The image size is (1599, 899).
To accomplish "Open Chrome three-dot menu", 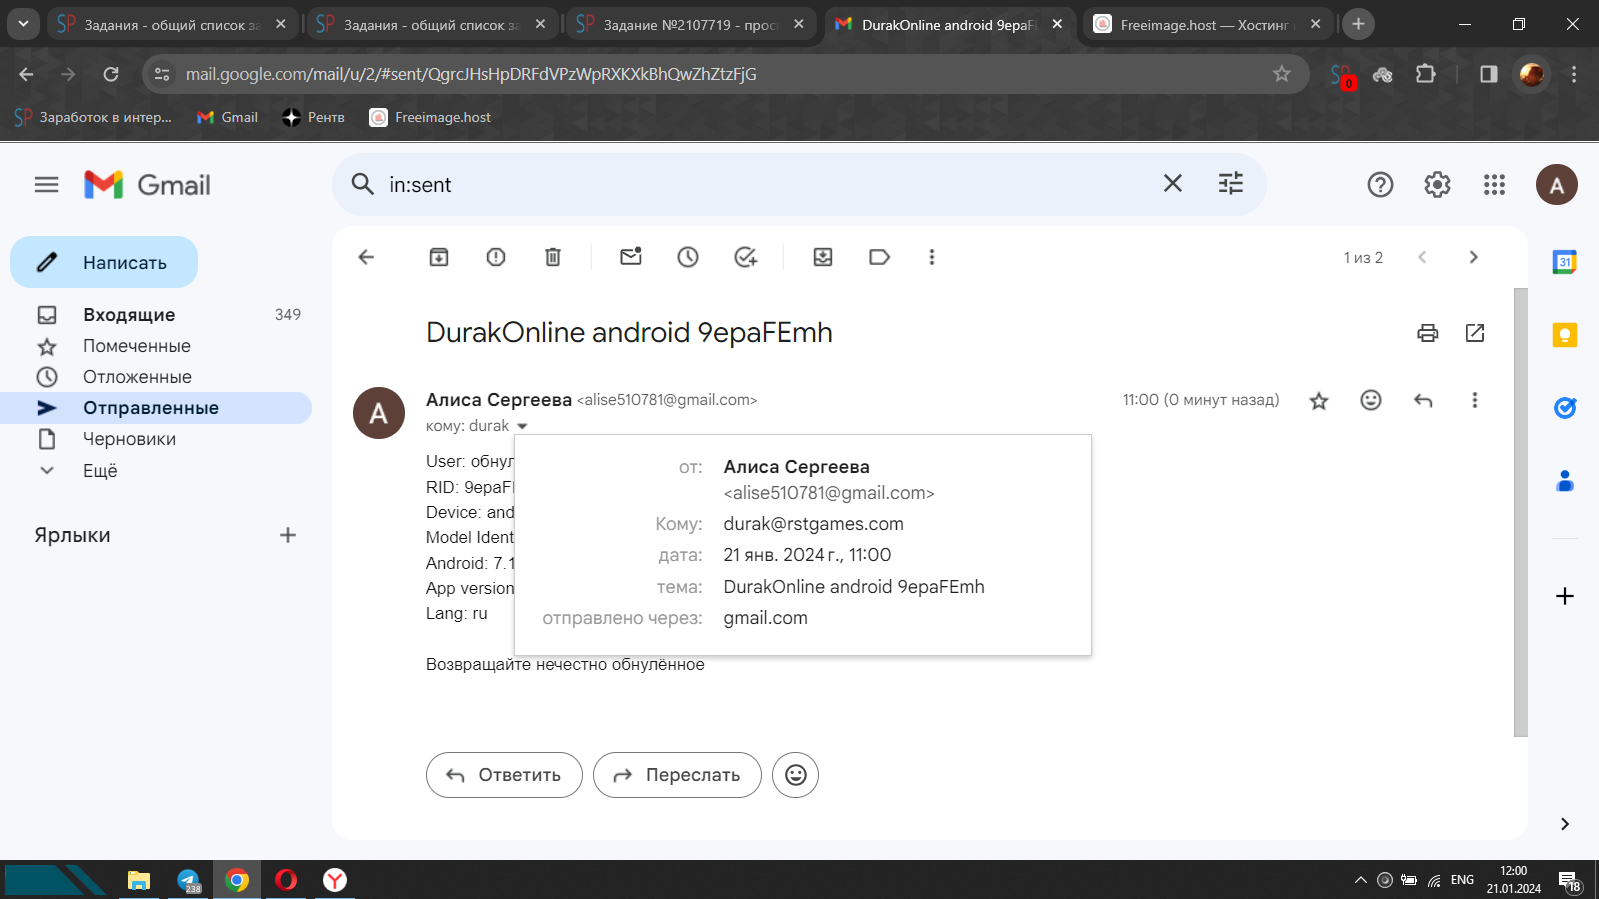I will coord(1574,74).
